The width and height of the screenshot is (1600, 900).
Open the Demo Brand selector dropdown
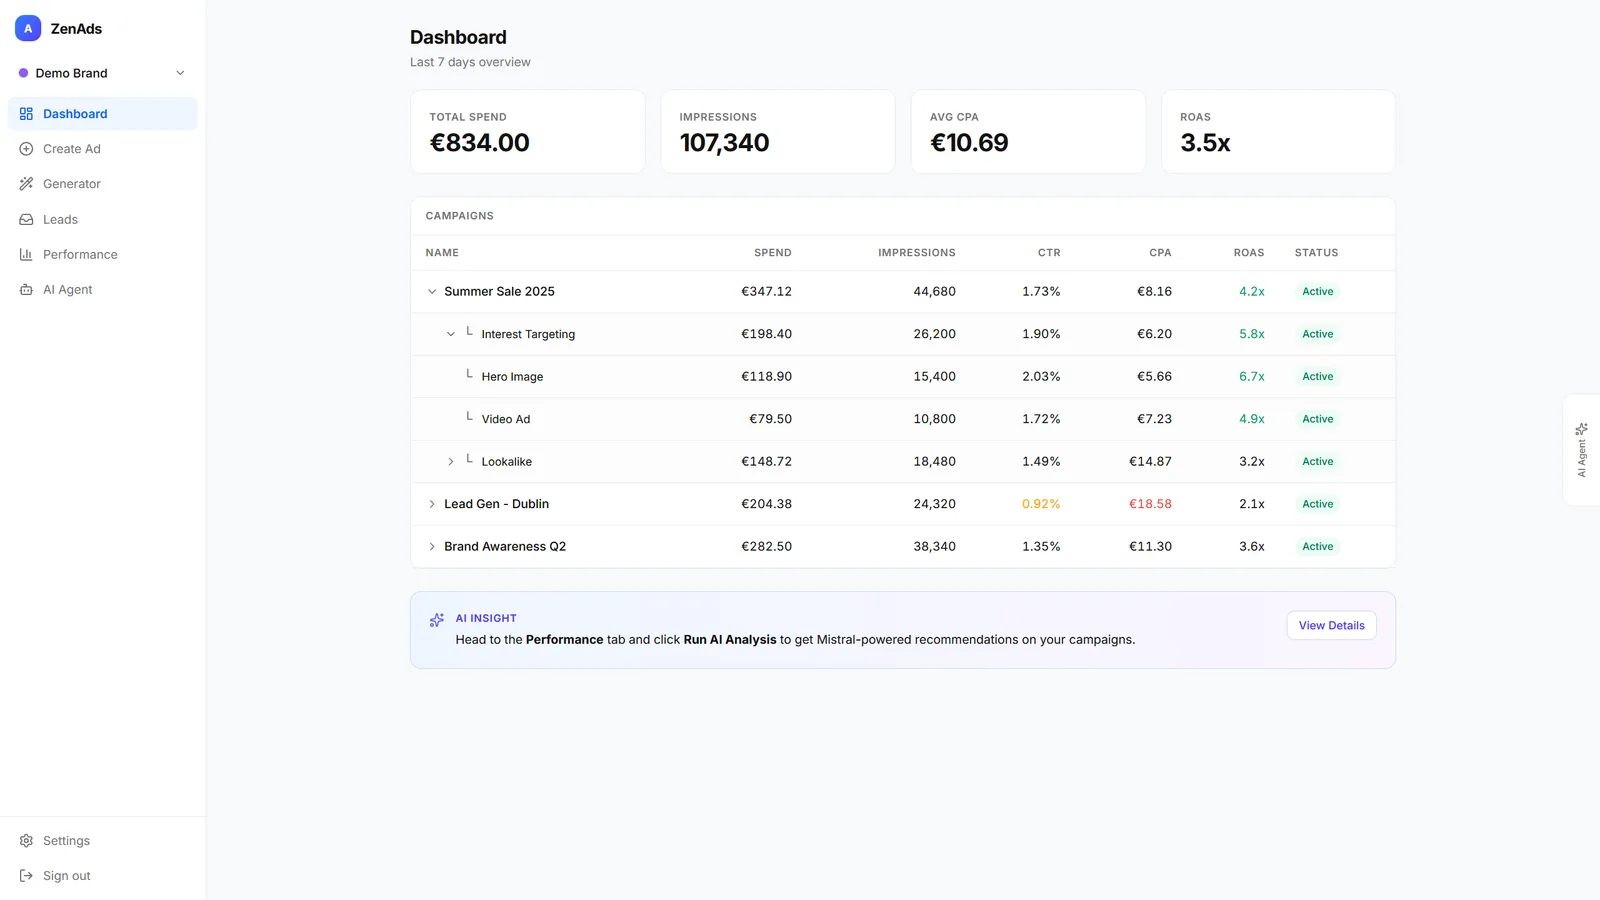(102, 73)
